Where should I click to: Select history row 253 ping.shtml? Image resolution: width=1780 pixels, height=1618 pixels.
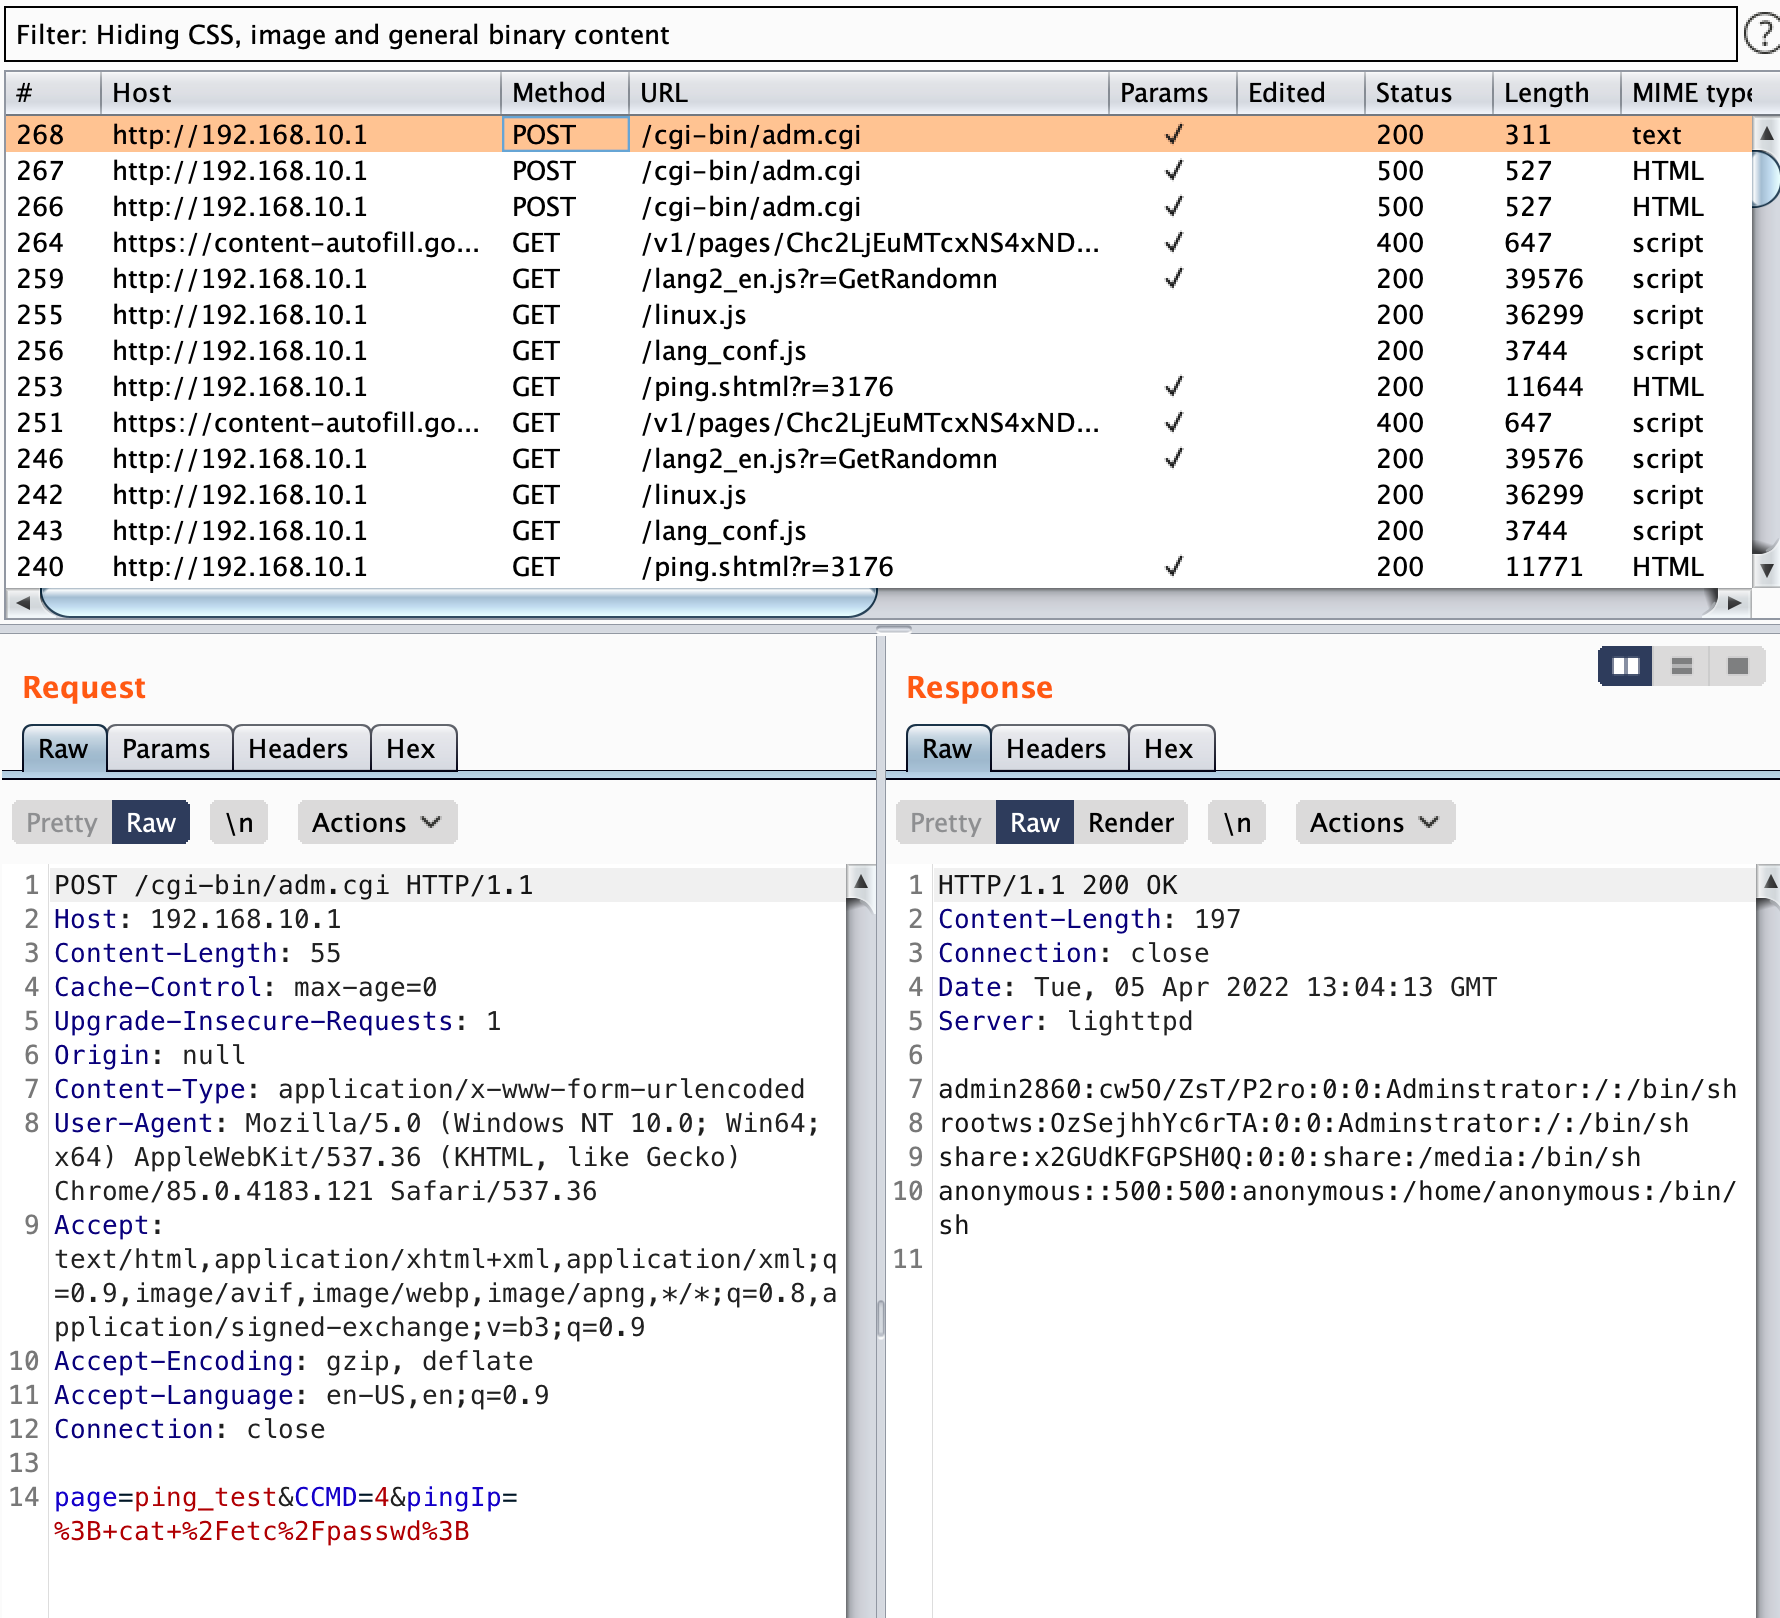point(878,387)
